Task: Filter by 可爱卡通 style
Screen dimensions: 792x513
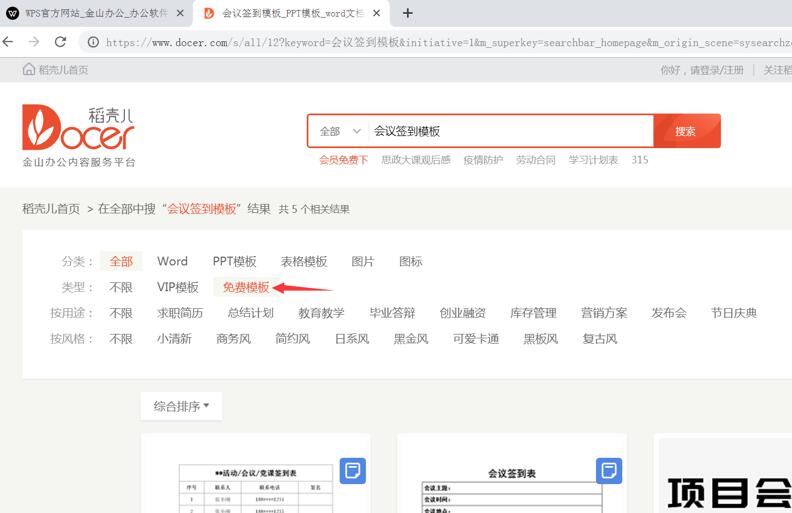Action: [476, 339]
